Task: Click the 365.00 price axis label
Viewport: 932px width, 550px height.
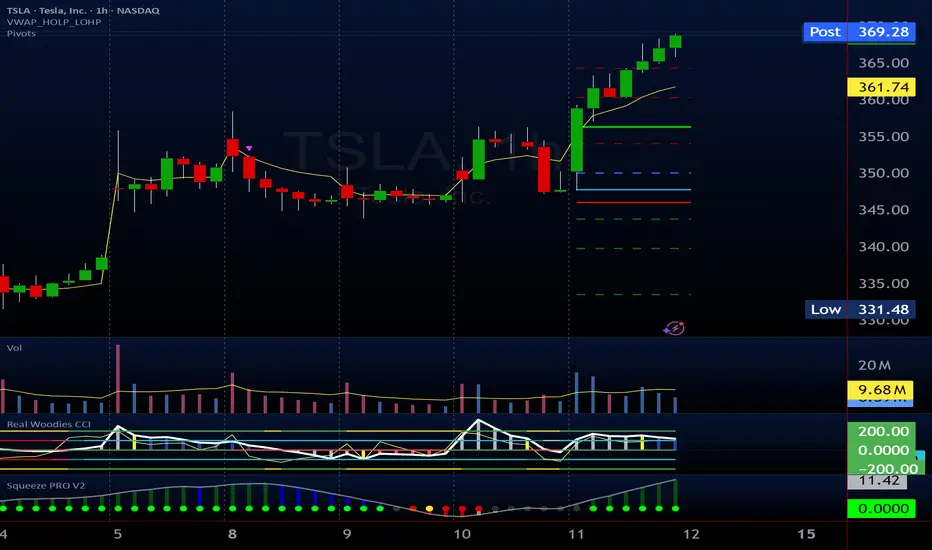Action: coord(883,62)
